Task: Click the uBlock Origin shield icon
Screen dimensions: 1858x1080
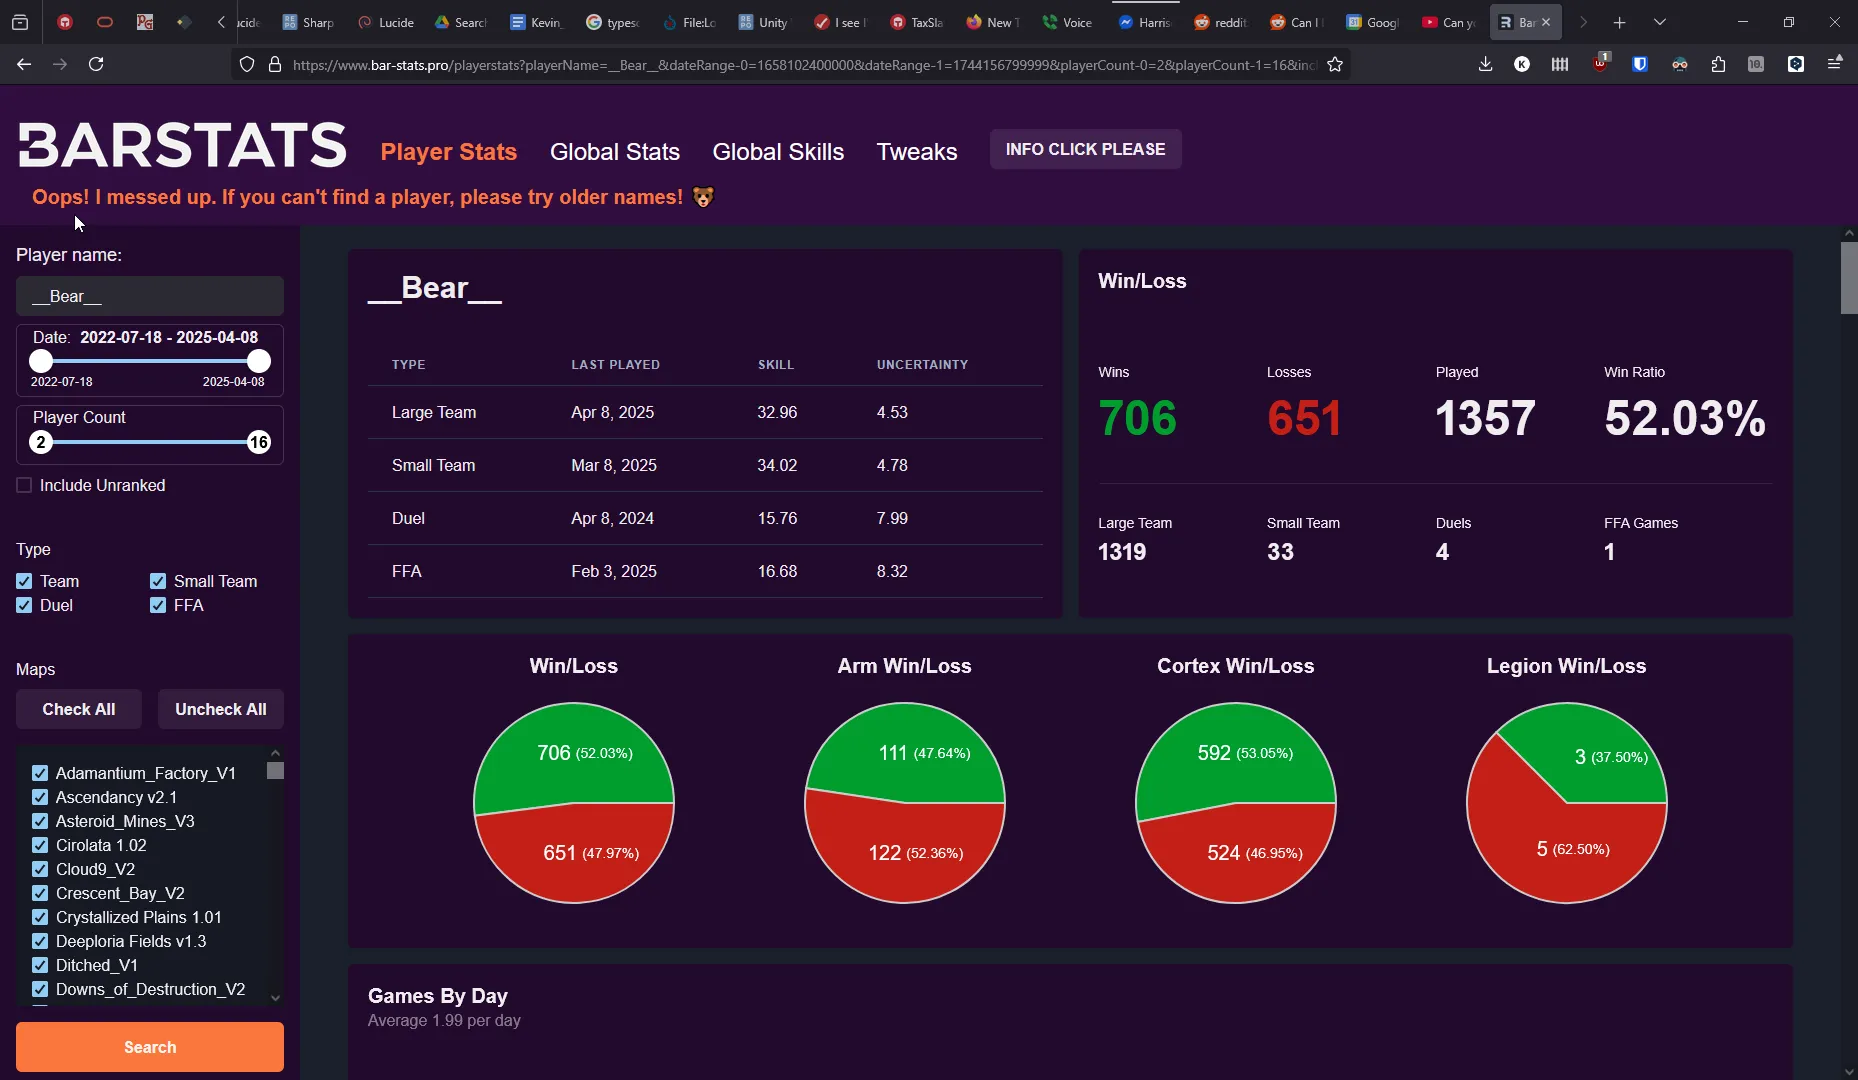Action: point(1600,64)
